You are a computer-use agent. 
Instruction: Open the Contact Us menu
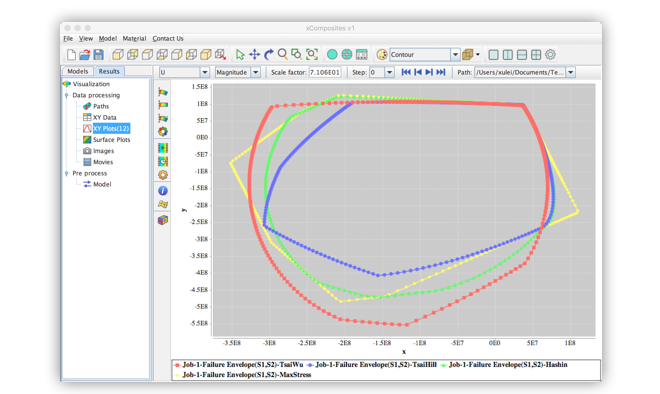pyautogui.click(x=168, y=38)
